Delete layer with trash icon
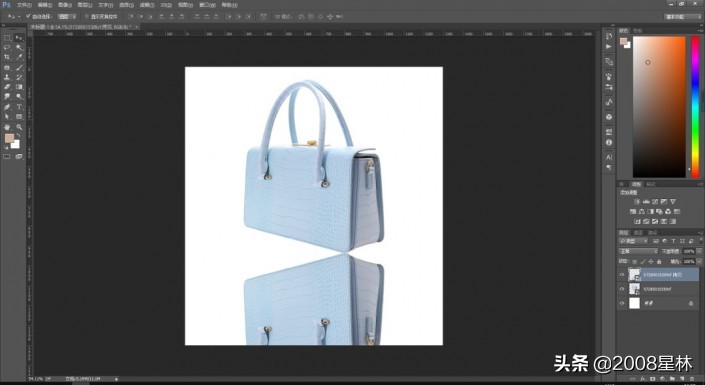705x385 pixels. [692, 379]
